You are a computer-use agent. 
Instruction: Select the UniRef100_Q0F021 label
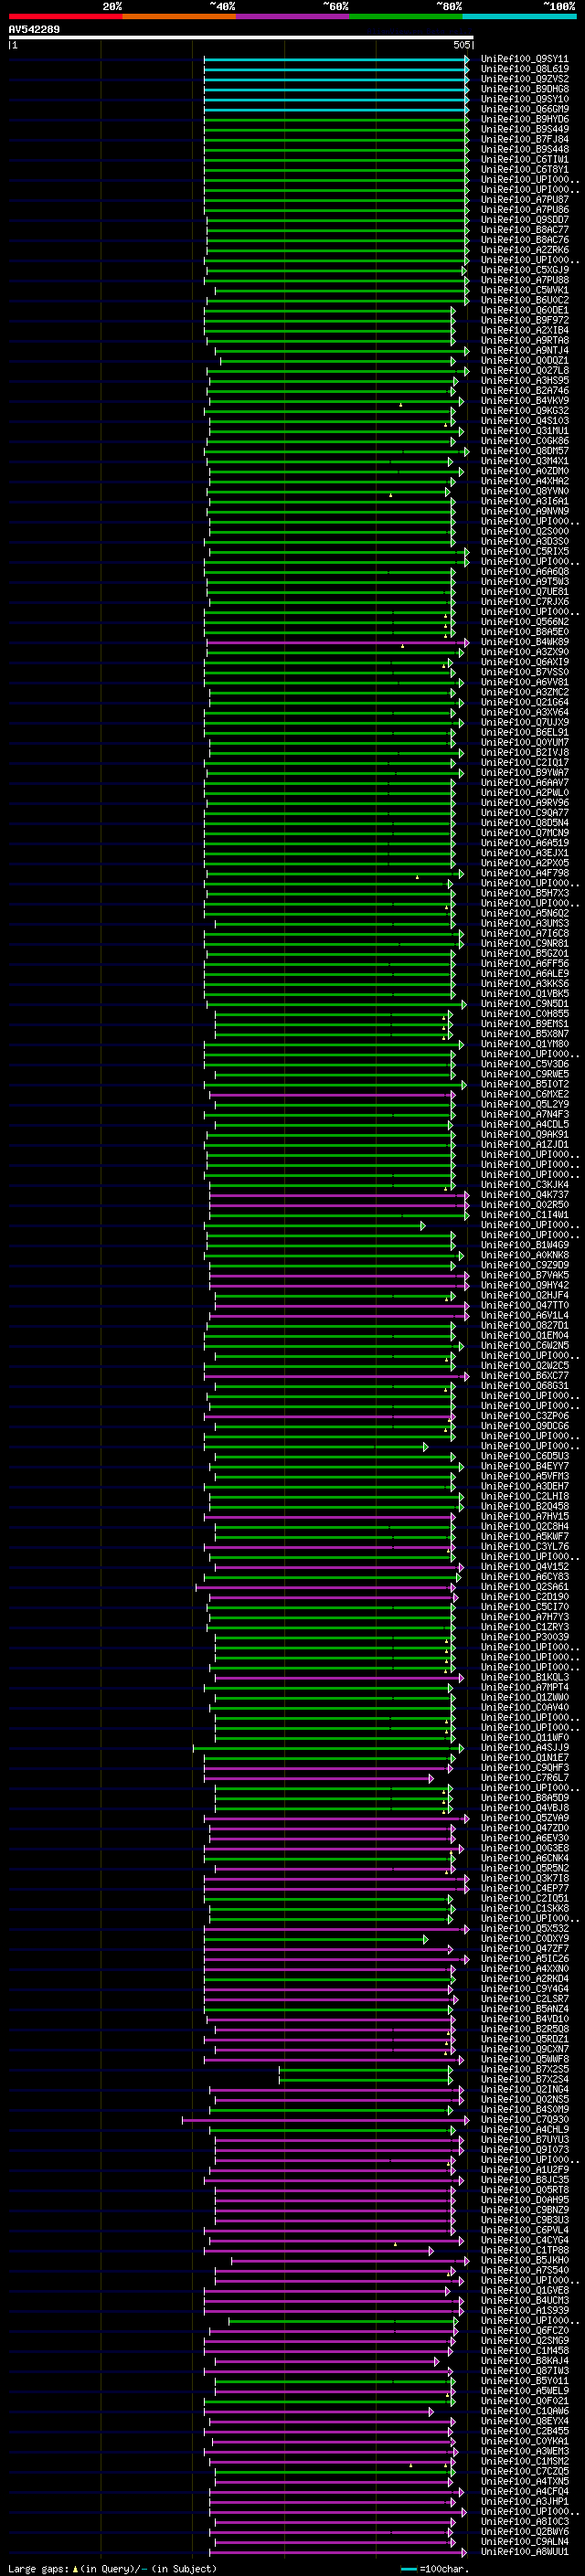point(524,2401)
